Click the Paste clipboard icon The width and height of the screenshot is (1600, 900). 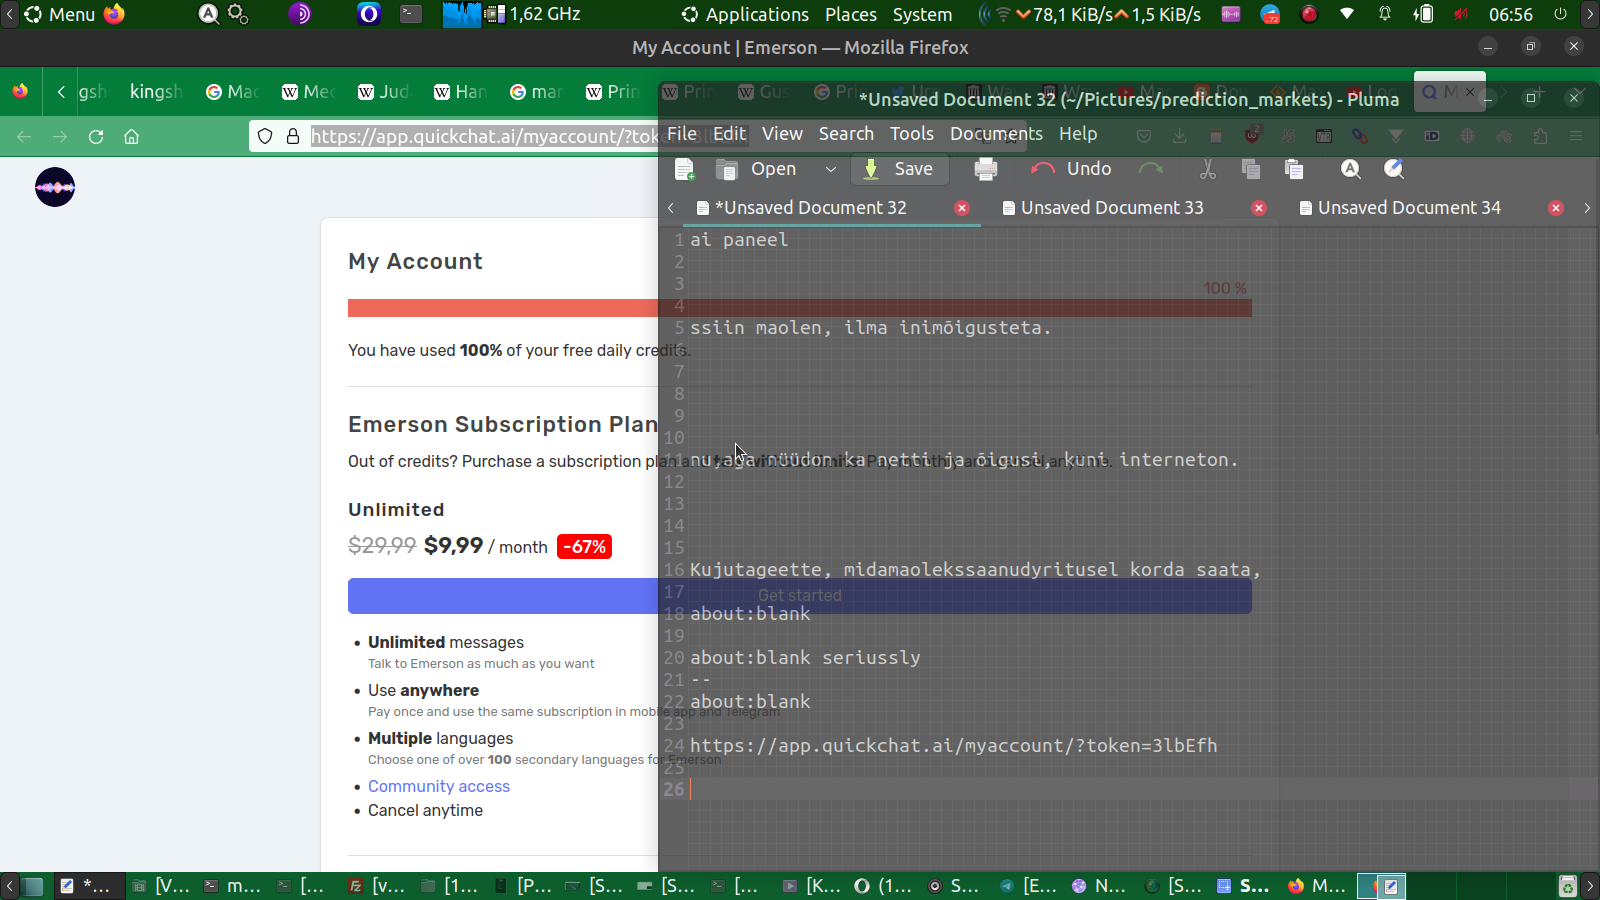(1294, 170)
